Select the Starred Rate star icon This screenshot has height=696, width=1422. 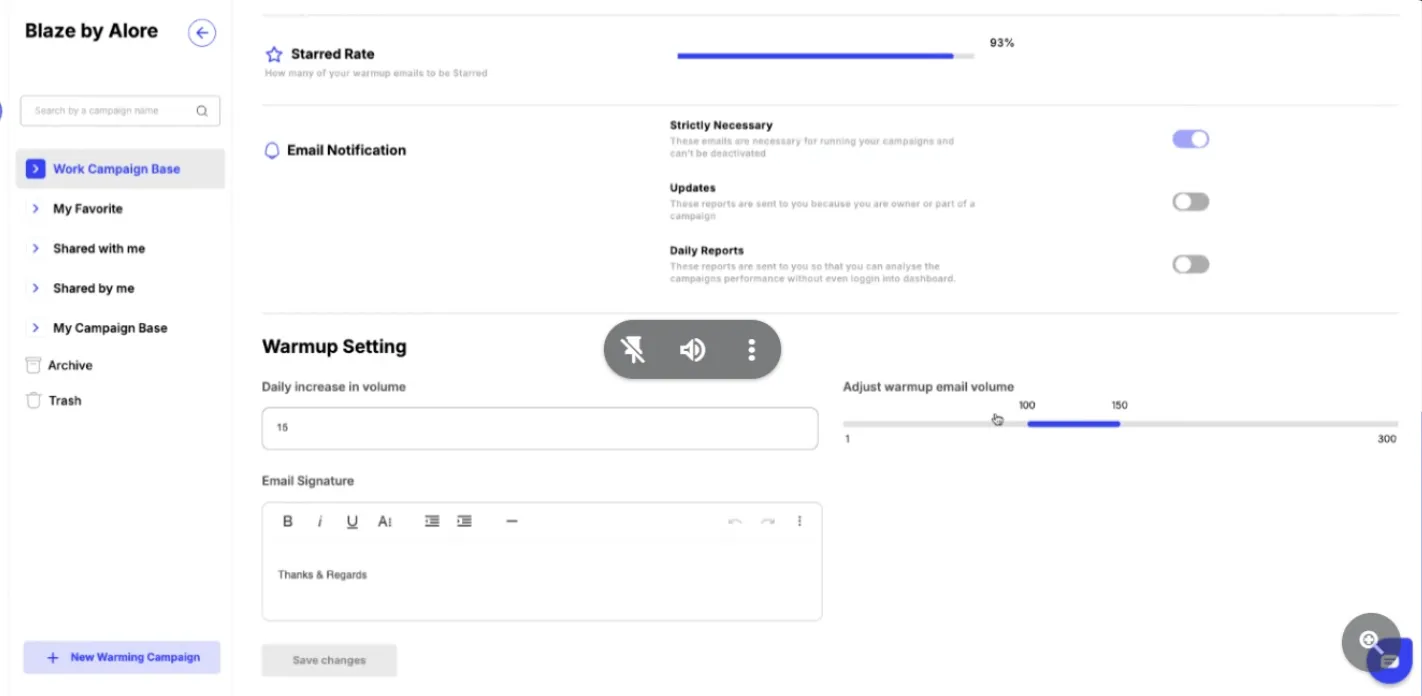coord(271,53)
